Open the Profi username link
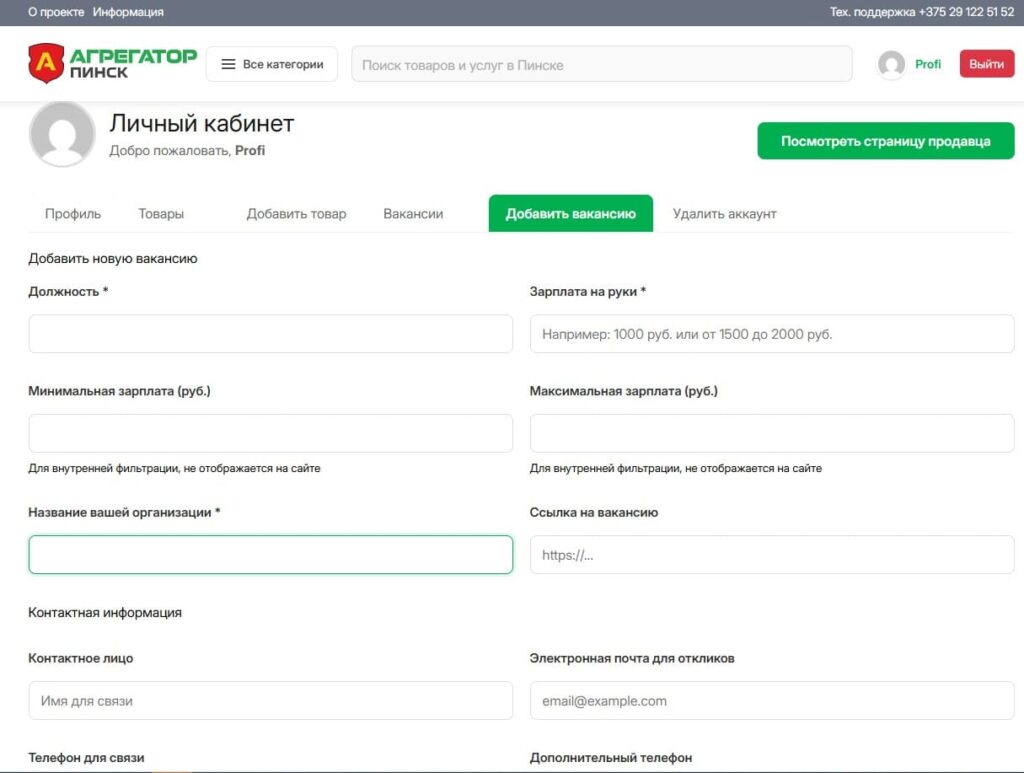1024x773 pixels. pyautogui.click(x=928, y=64)
